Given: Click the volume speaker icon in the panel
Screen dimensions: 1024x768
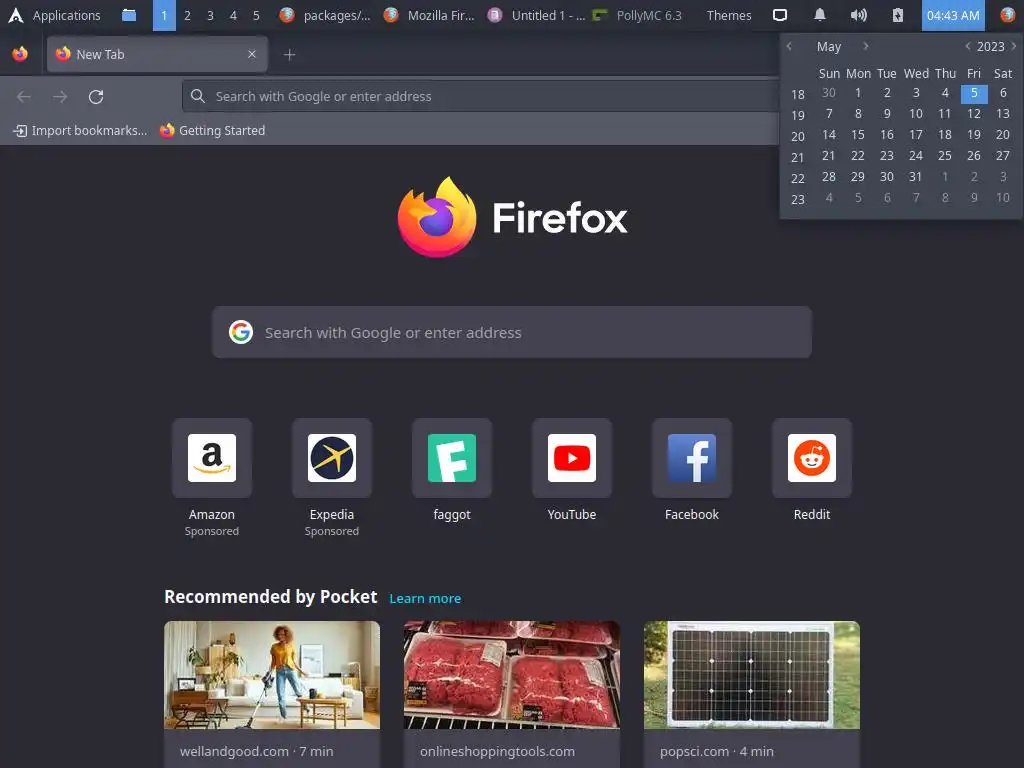Looking at the screenshot, I should coord(859,15).
